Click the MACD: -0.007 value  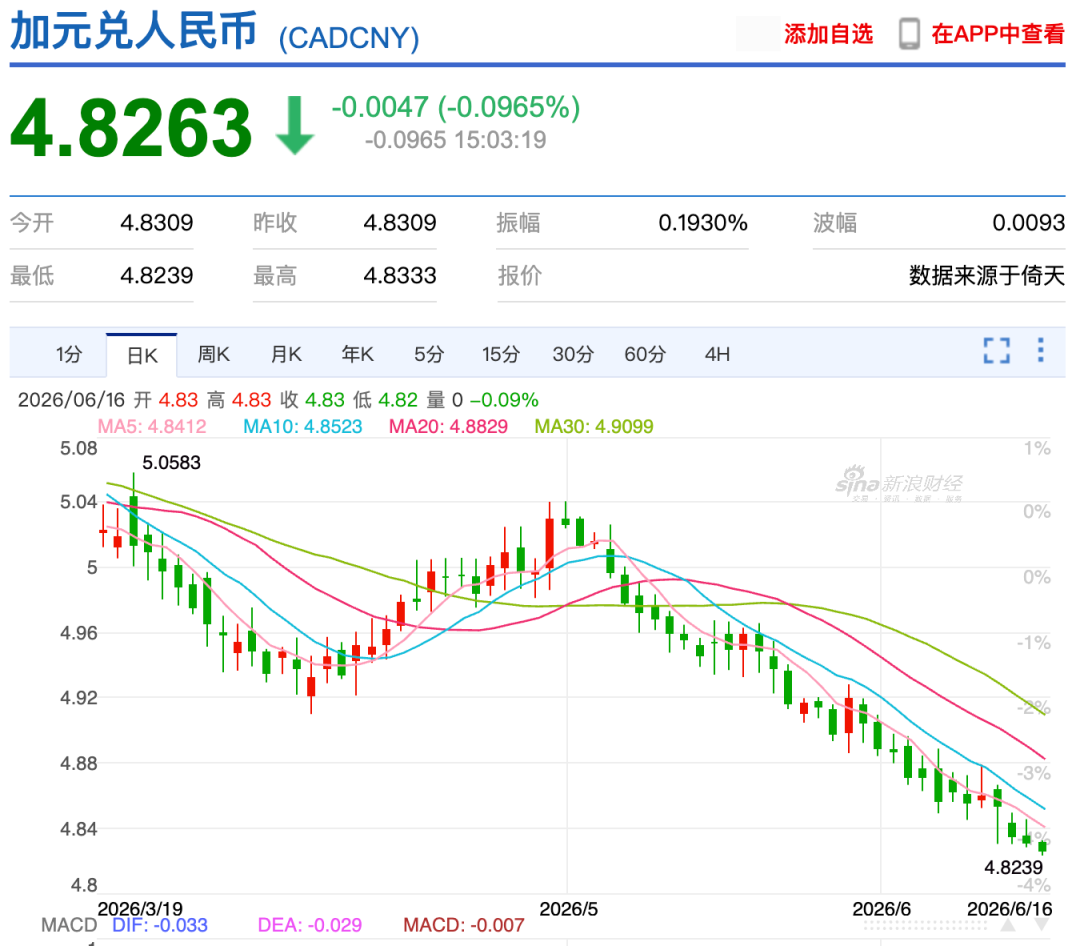464,925
